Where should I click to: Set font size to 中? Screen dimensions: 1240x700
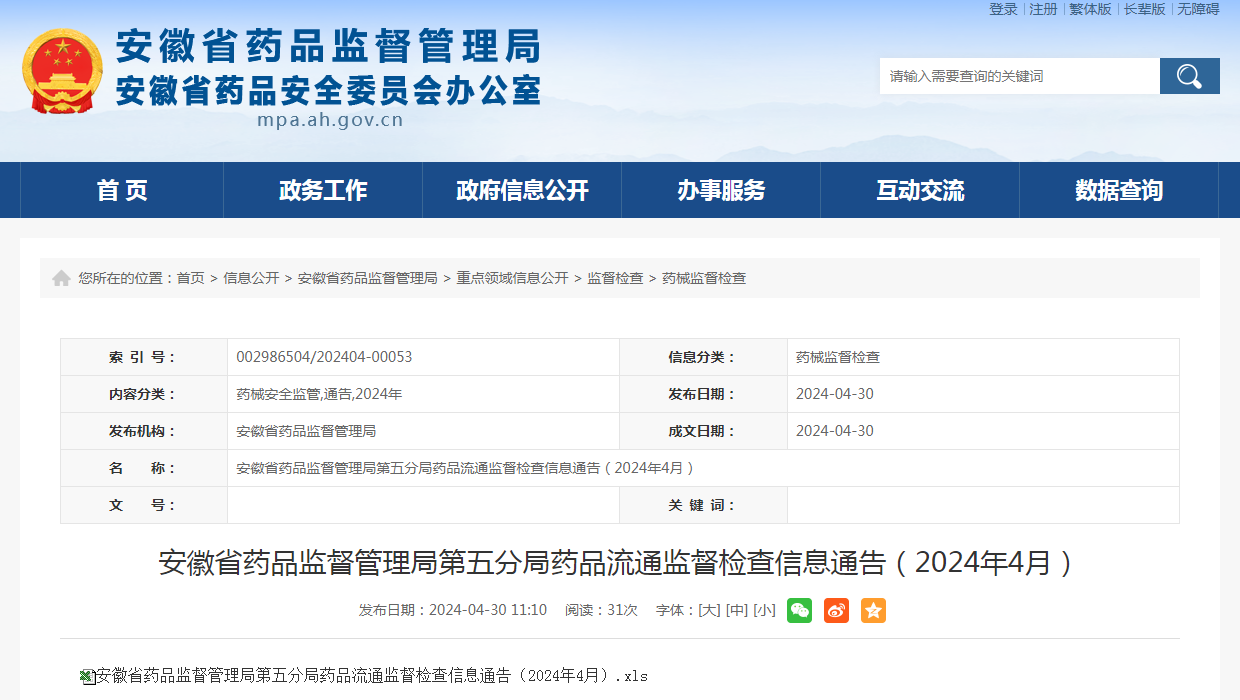click(737, 610)
